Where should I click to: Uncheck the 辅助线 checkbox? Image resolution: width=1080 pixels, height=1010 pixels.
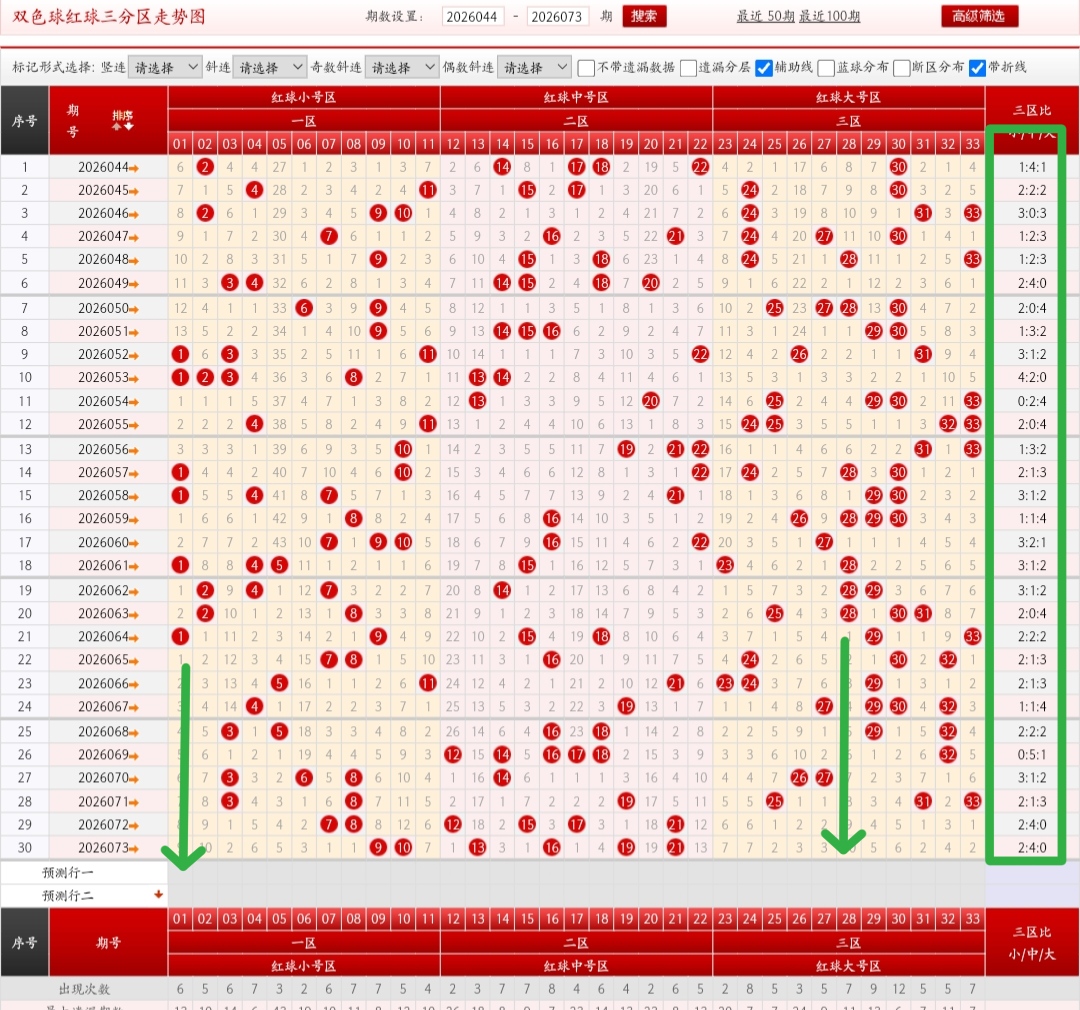[x=763, y=68]
